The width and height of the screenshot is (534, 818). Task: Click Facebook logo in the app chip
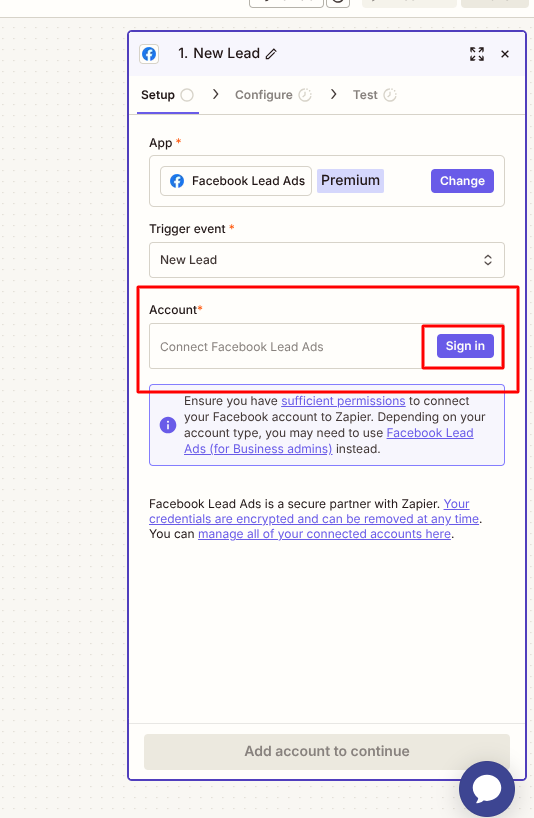coord(177,181)
